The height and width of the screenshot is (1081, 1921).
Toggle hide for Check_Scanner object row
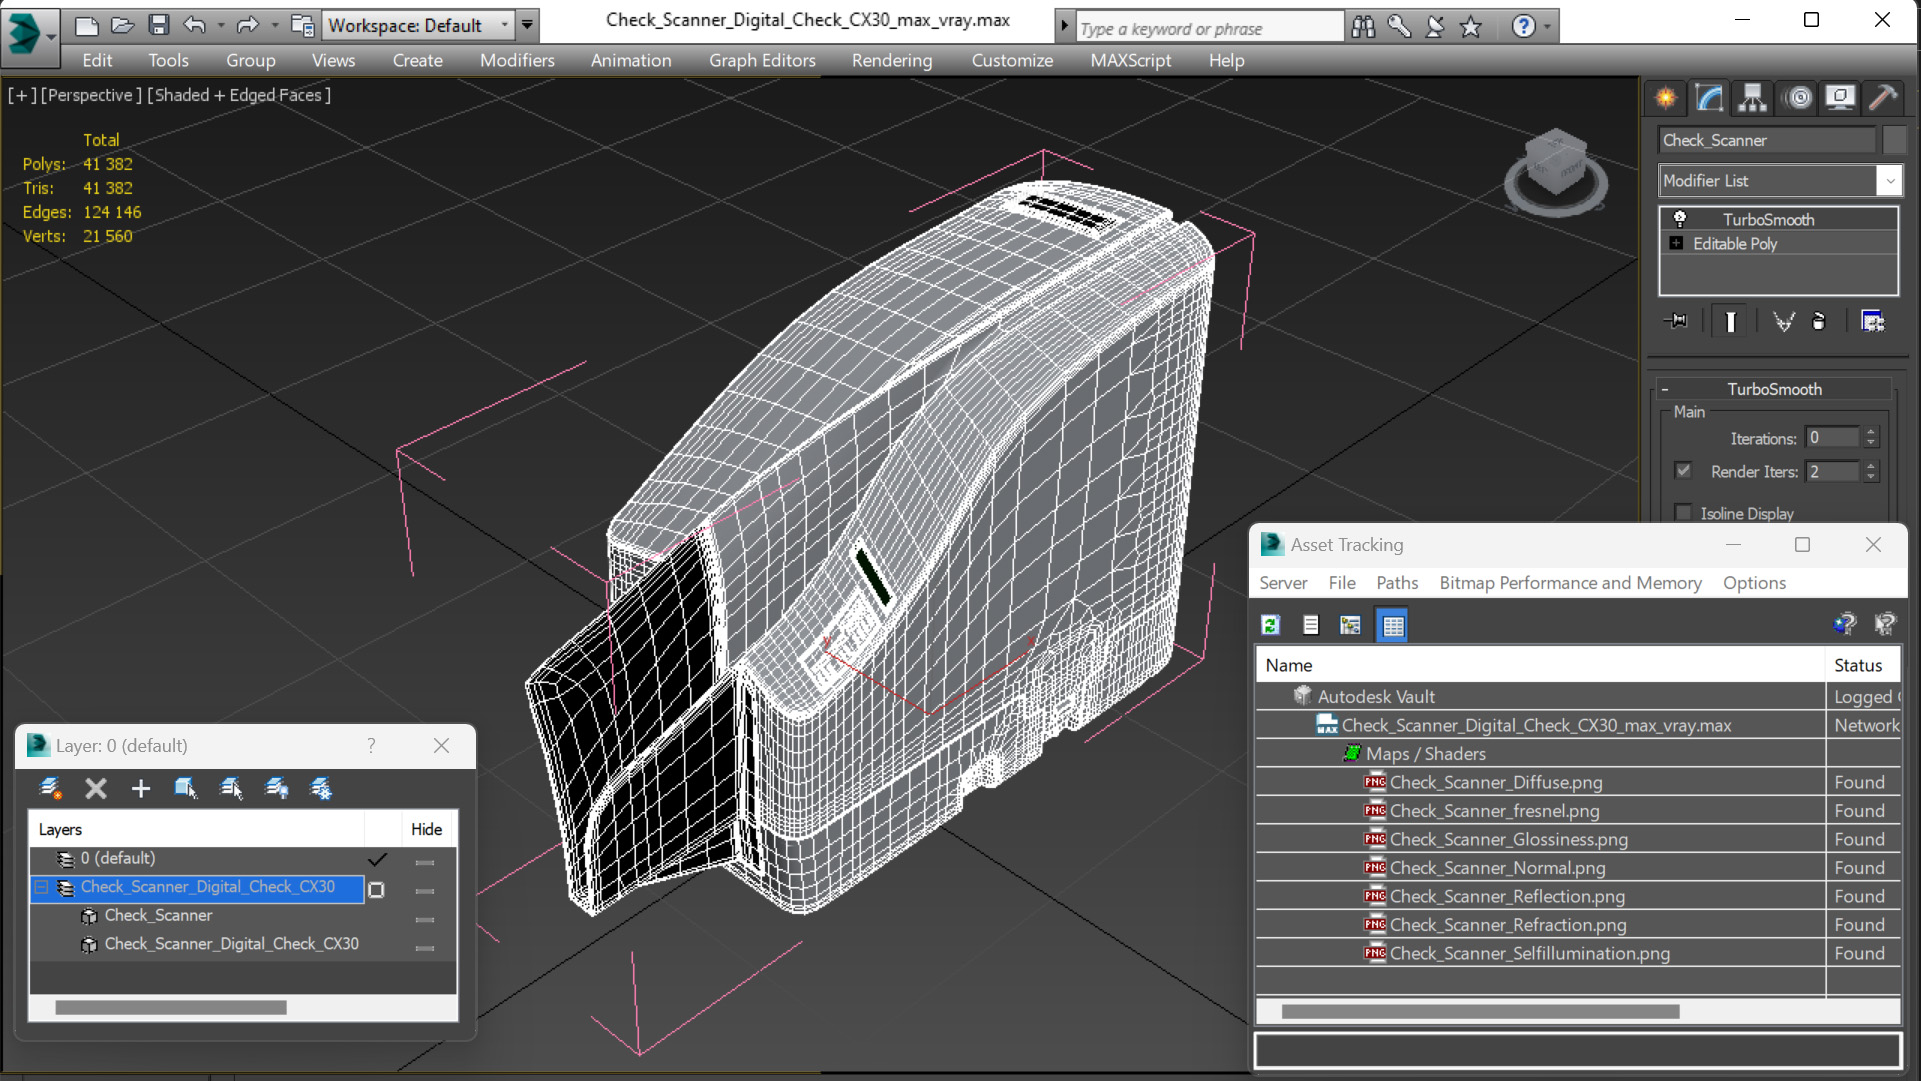[x=425, y=918]
